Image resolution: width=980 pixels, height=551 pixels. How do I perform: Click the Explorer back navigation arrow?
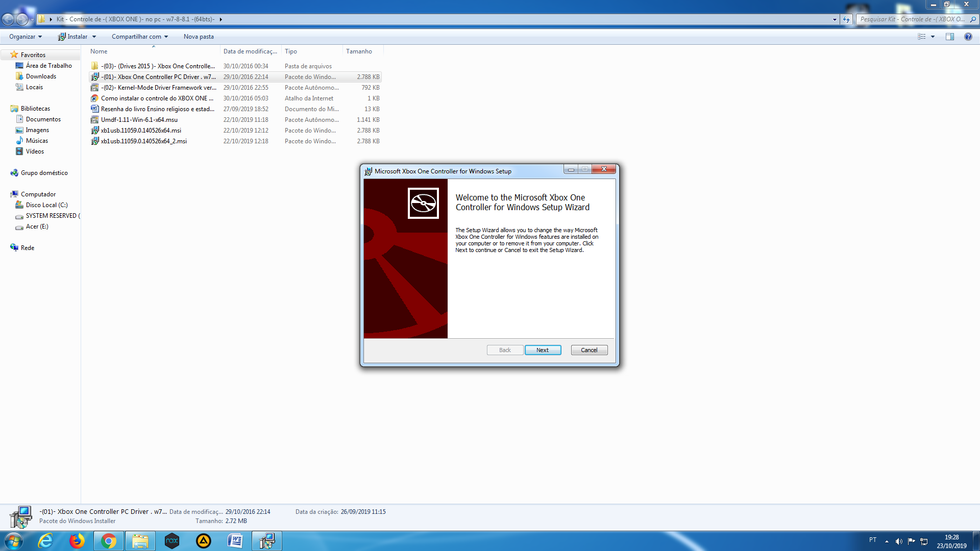click(8, 19)
